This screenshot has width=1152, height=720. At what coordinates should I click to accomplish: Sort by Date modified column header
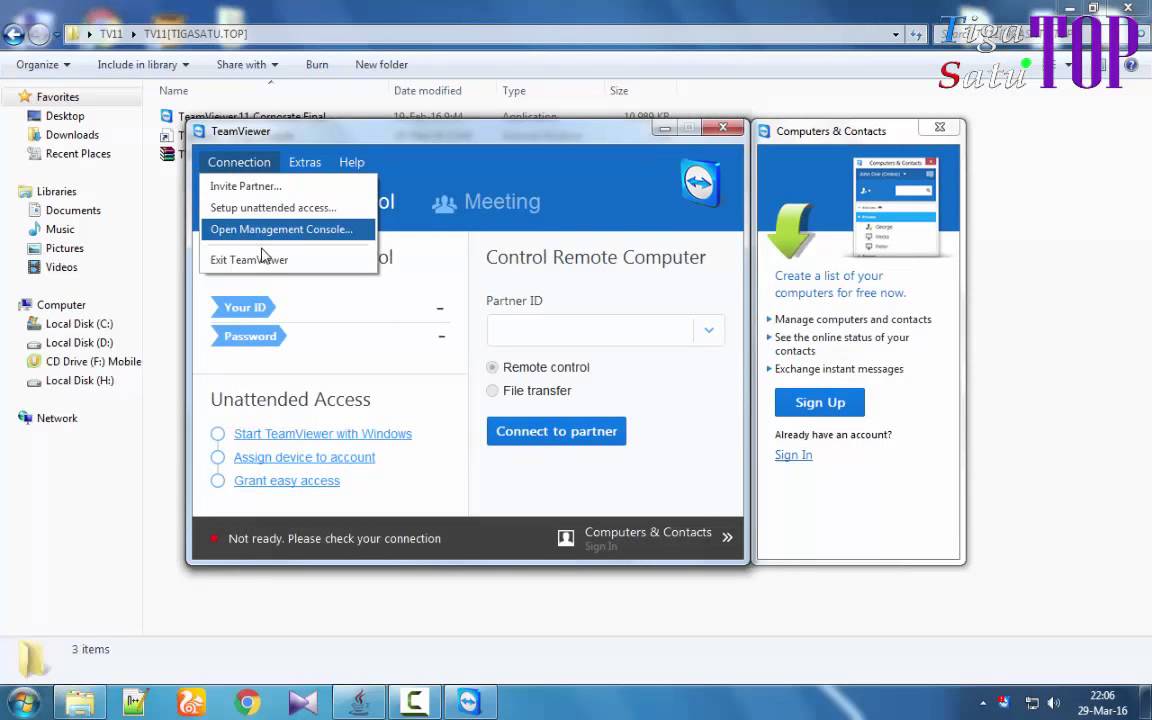[x=428, y=91]
